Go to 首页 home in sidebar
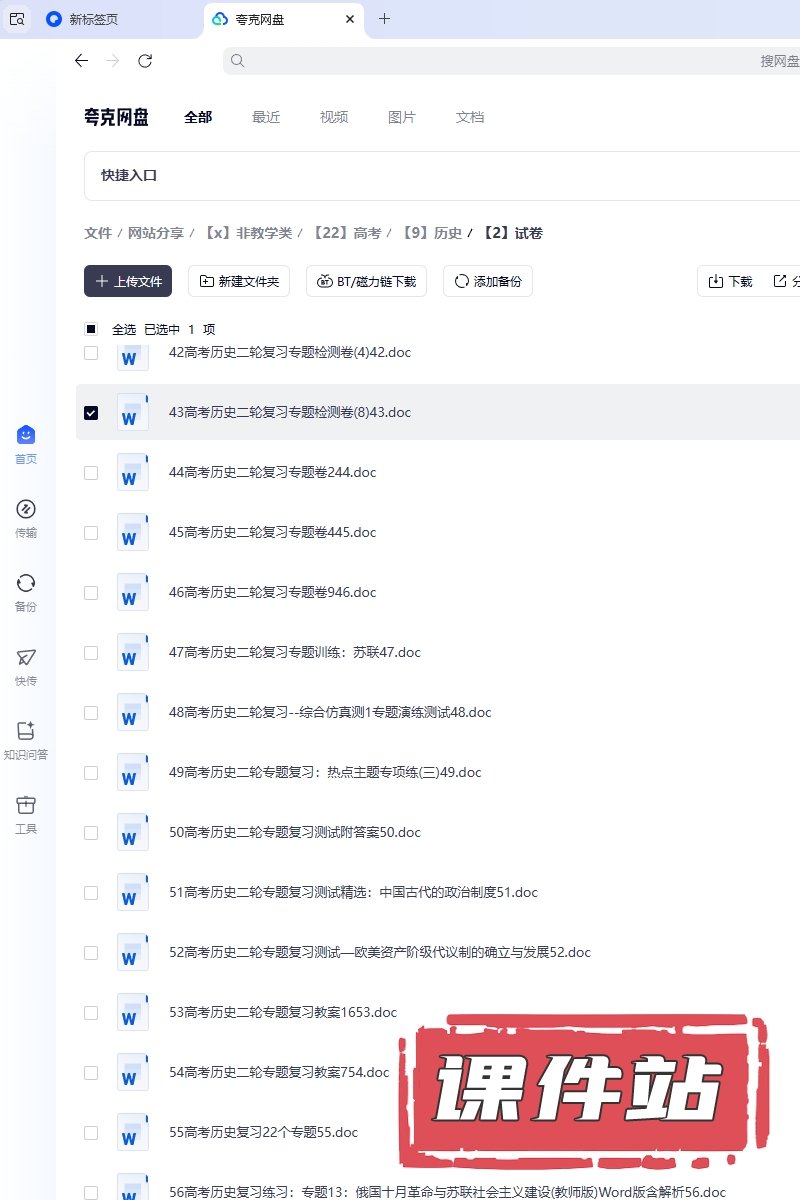This screenshot has height=1200, width=800. (26, 443)
